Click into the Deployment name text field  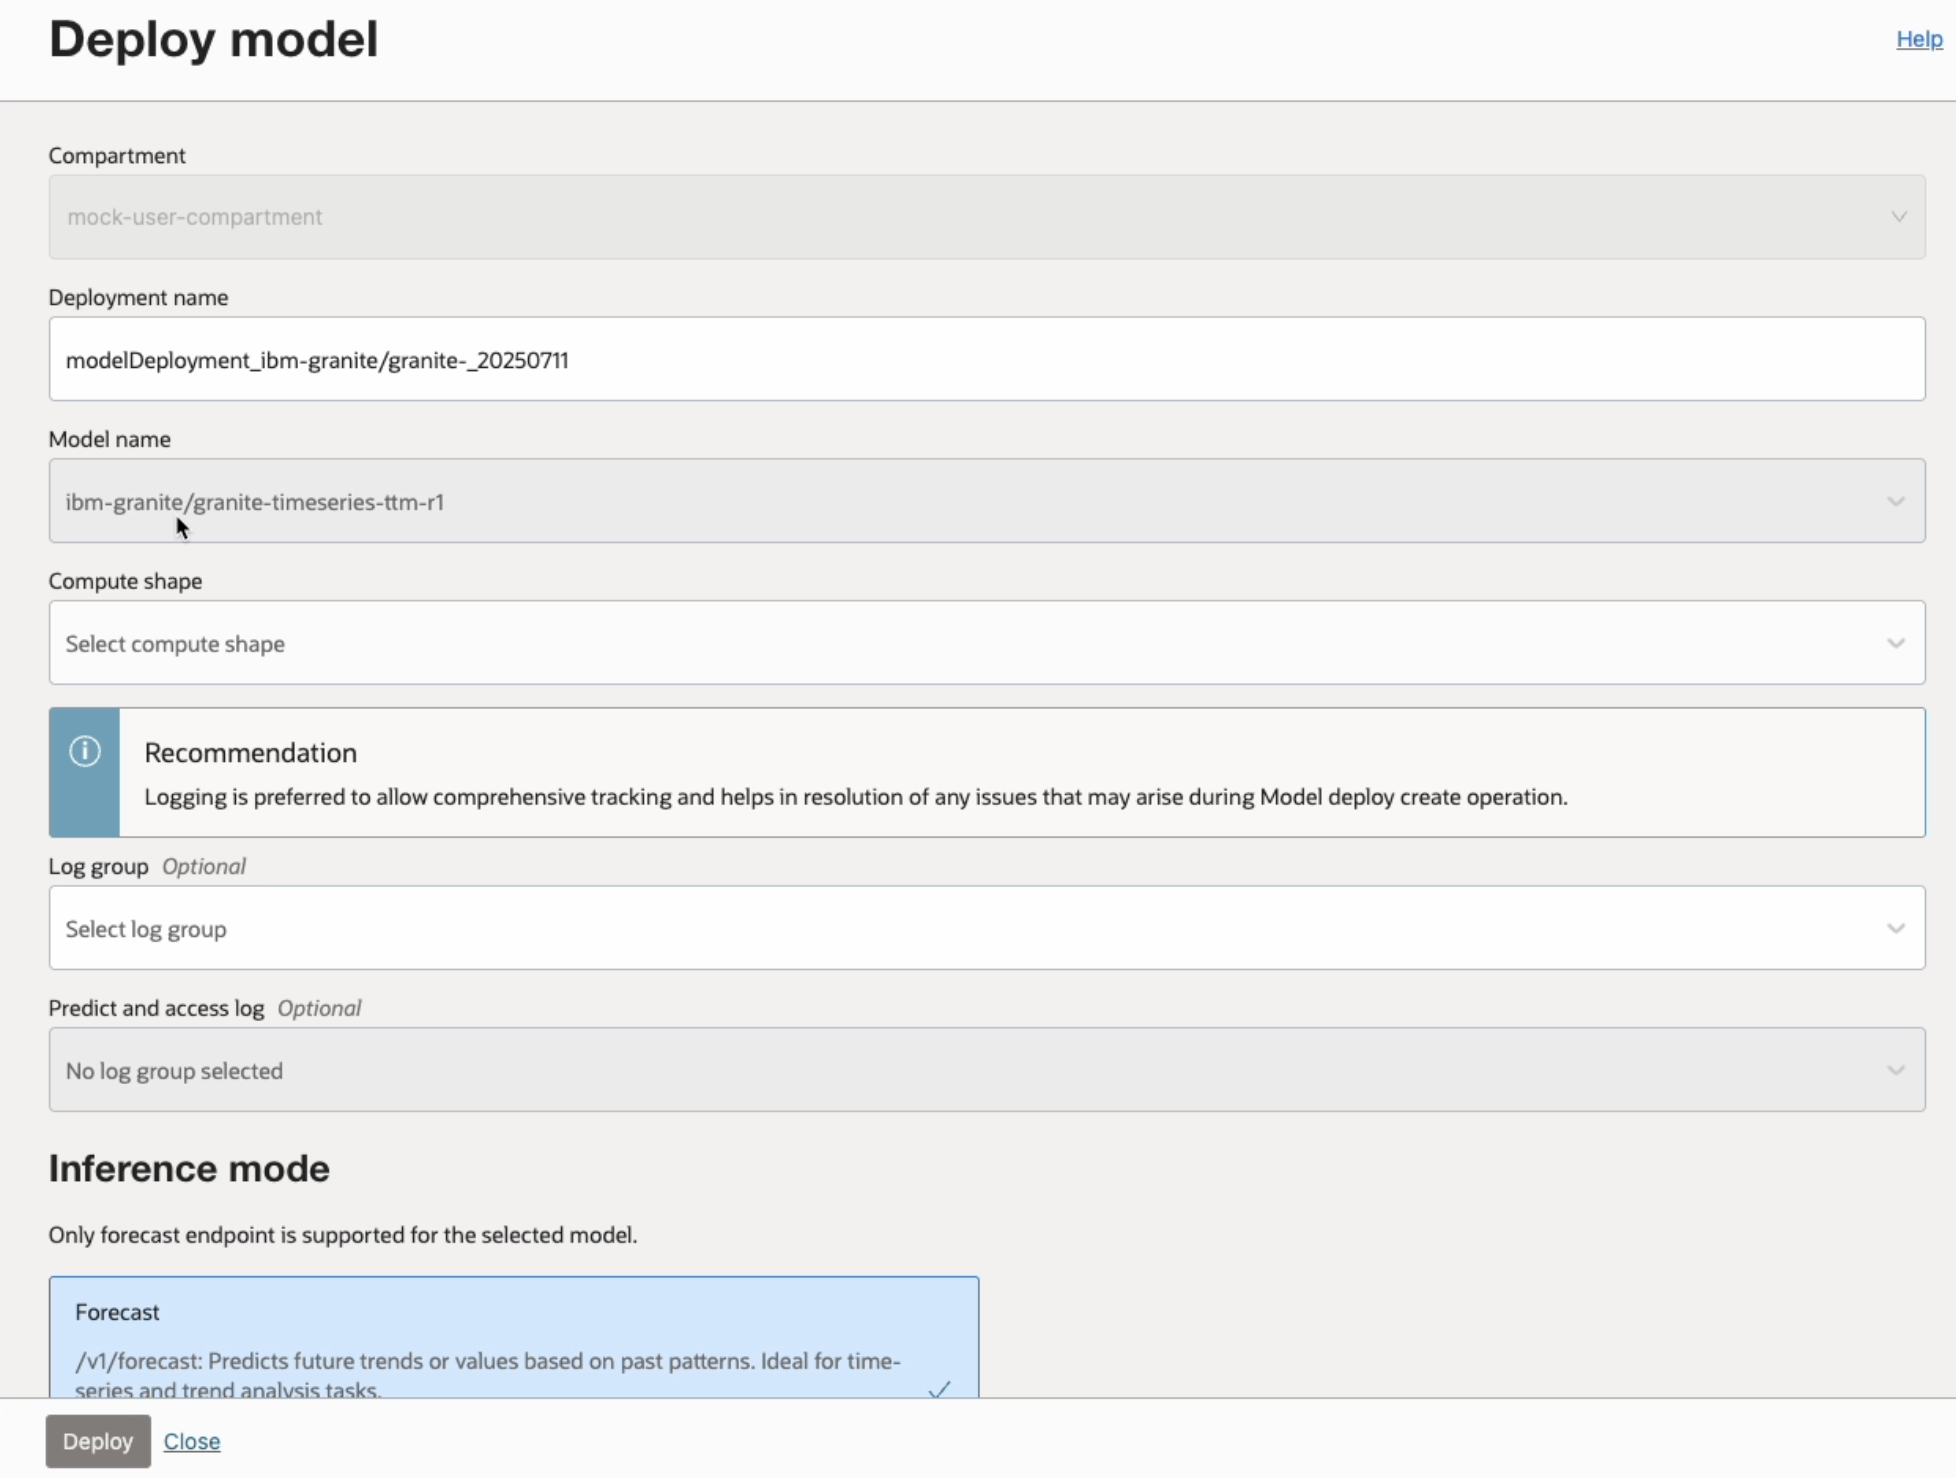(x=986, y=359)
